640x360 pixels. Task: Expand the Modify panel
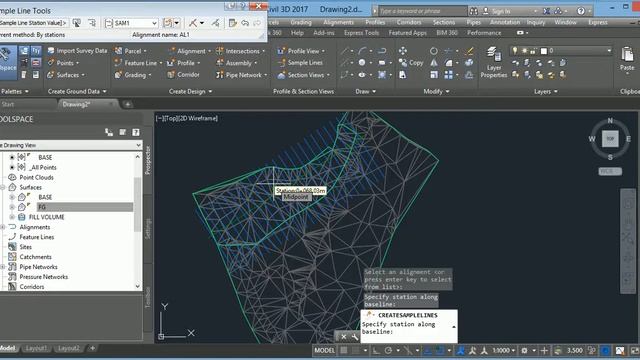click(x=436, y=91)
